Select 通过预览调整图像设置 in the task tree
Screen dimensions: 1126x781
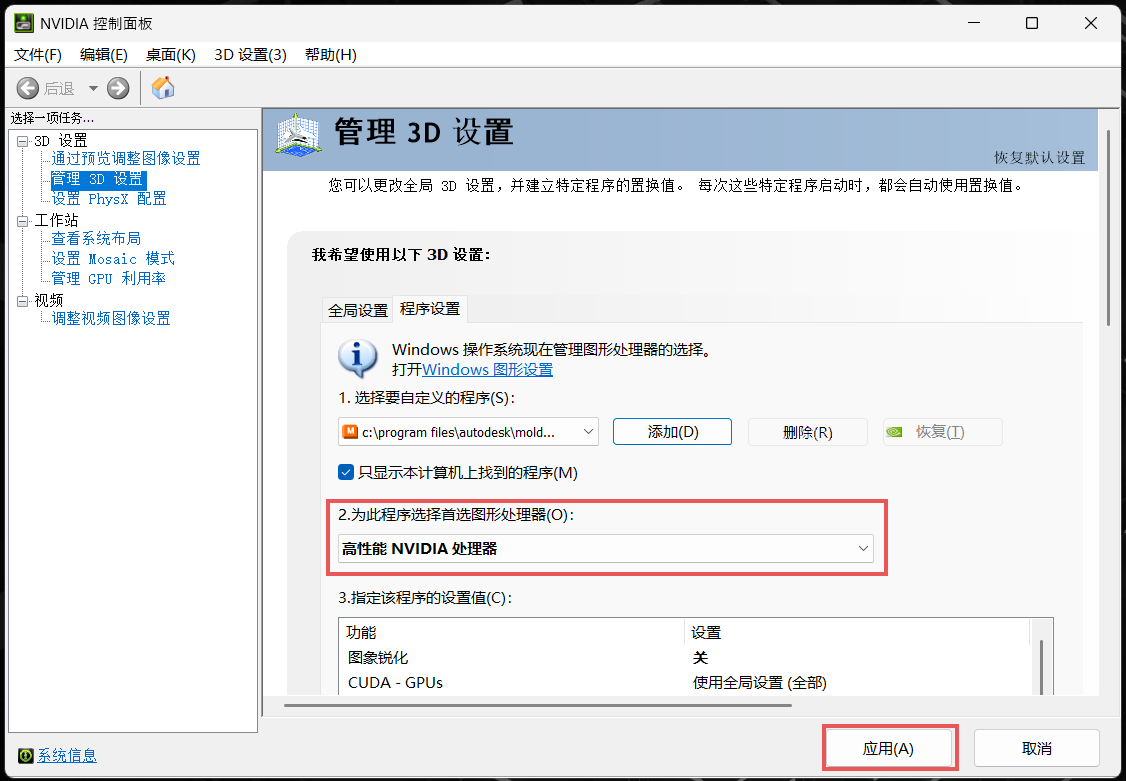[x=126, y=159]
